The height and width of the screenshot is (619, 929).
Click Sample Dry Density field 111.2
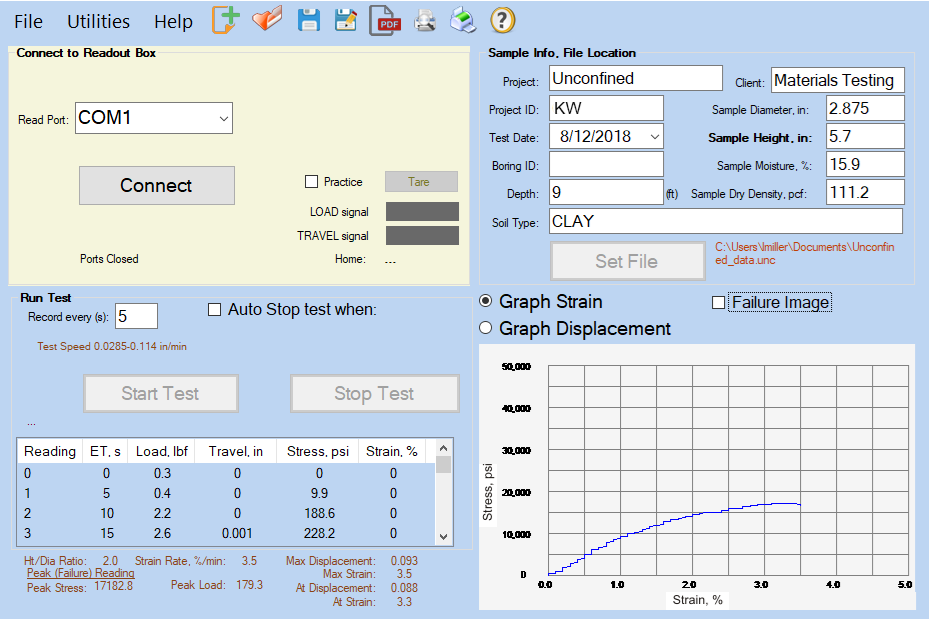[865, 193]
